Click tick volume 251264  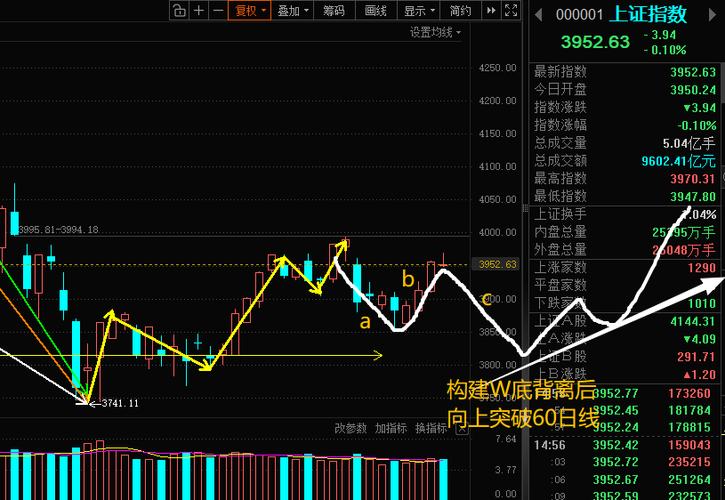click(689, 479)
